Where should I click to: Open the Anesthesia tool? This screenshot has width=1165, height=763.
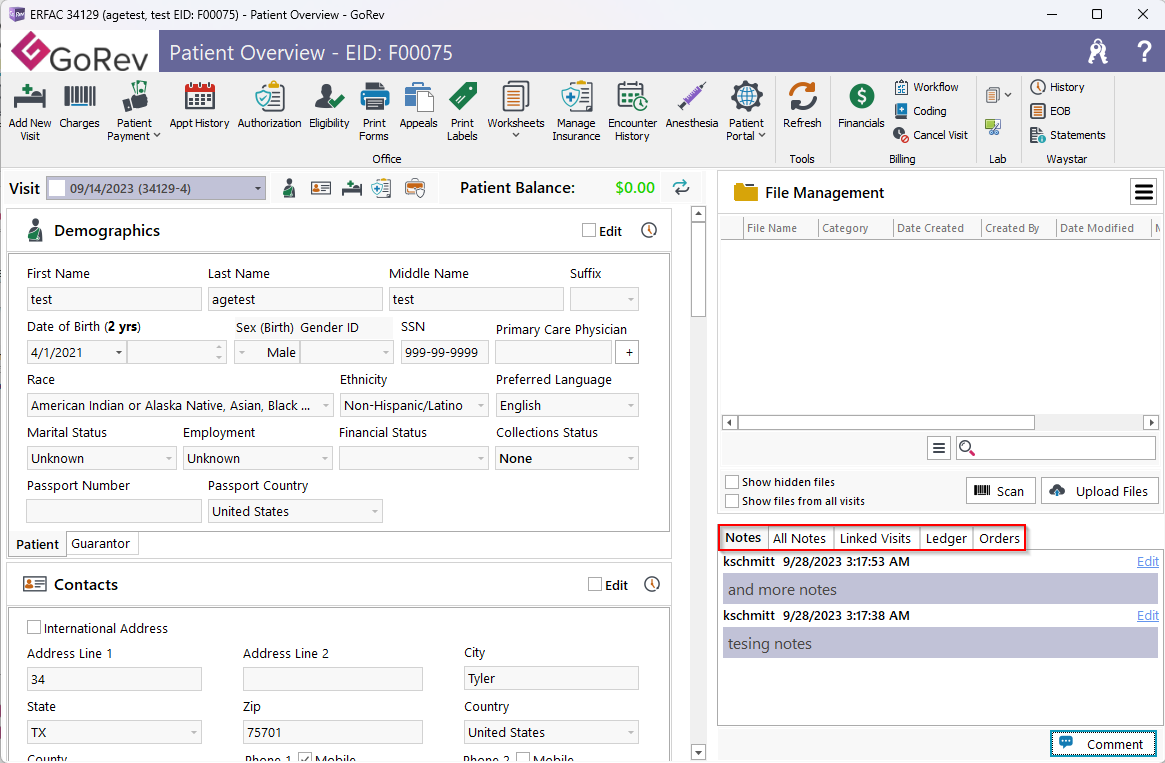point(692,105)
